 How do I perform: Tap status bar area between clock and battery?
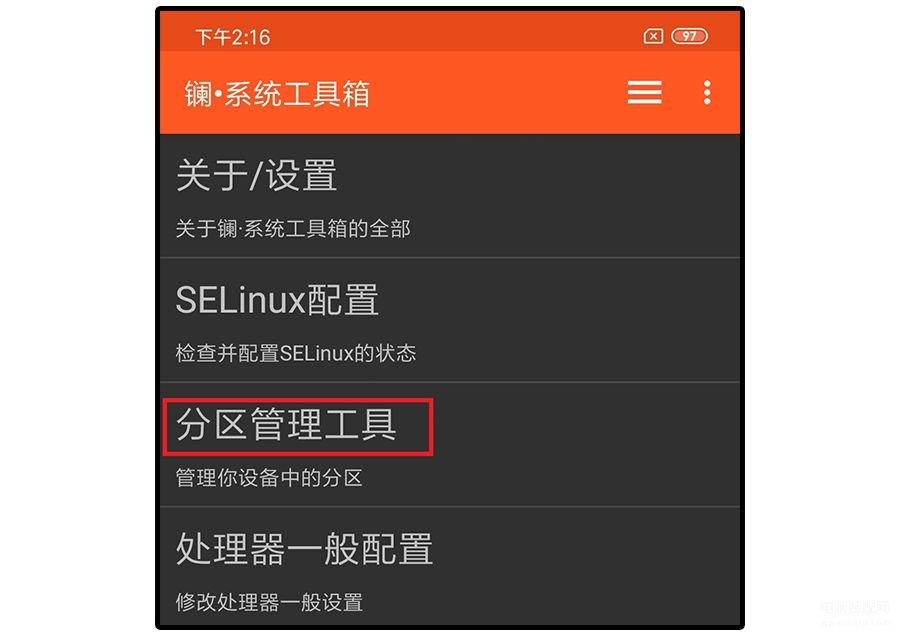456,36
